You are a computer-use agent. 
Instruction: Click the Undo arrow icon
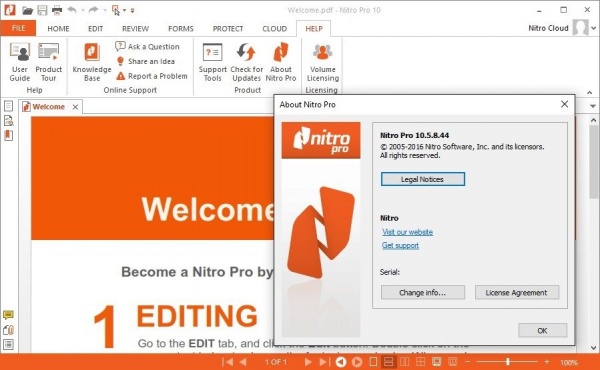(72, 10)
